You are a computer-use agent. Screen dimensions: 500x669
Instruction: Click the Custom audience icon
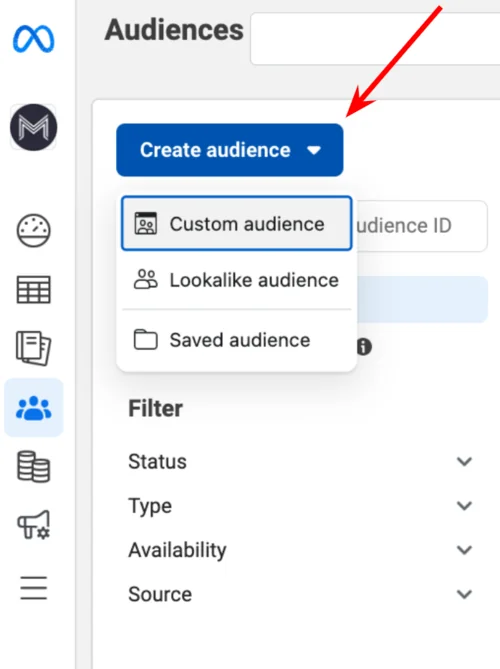click(146, 224)
